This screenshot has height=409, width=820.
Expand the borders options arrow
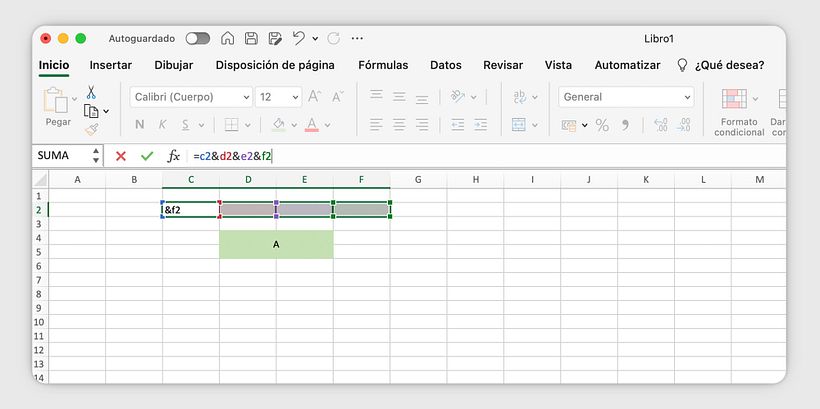(x=248, y=125)
